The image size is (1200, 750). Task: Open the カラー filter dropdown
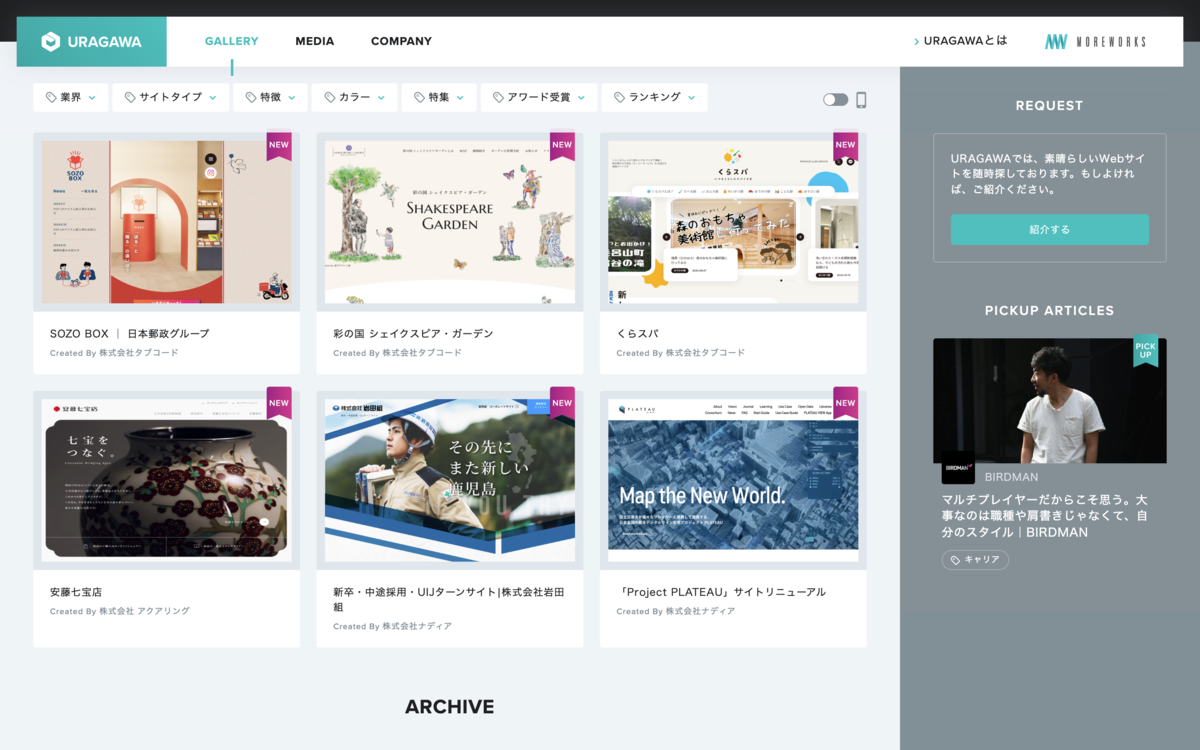[x=354, y=97]
